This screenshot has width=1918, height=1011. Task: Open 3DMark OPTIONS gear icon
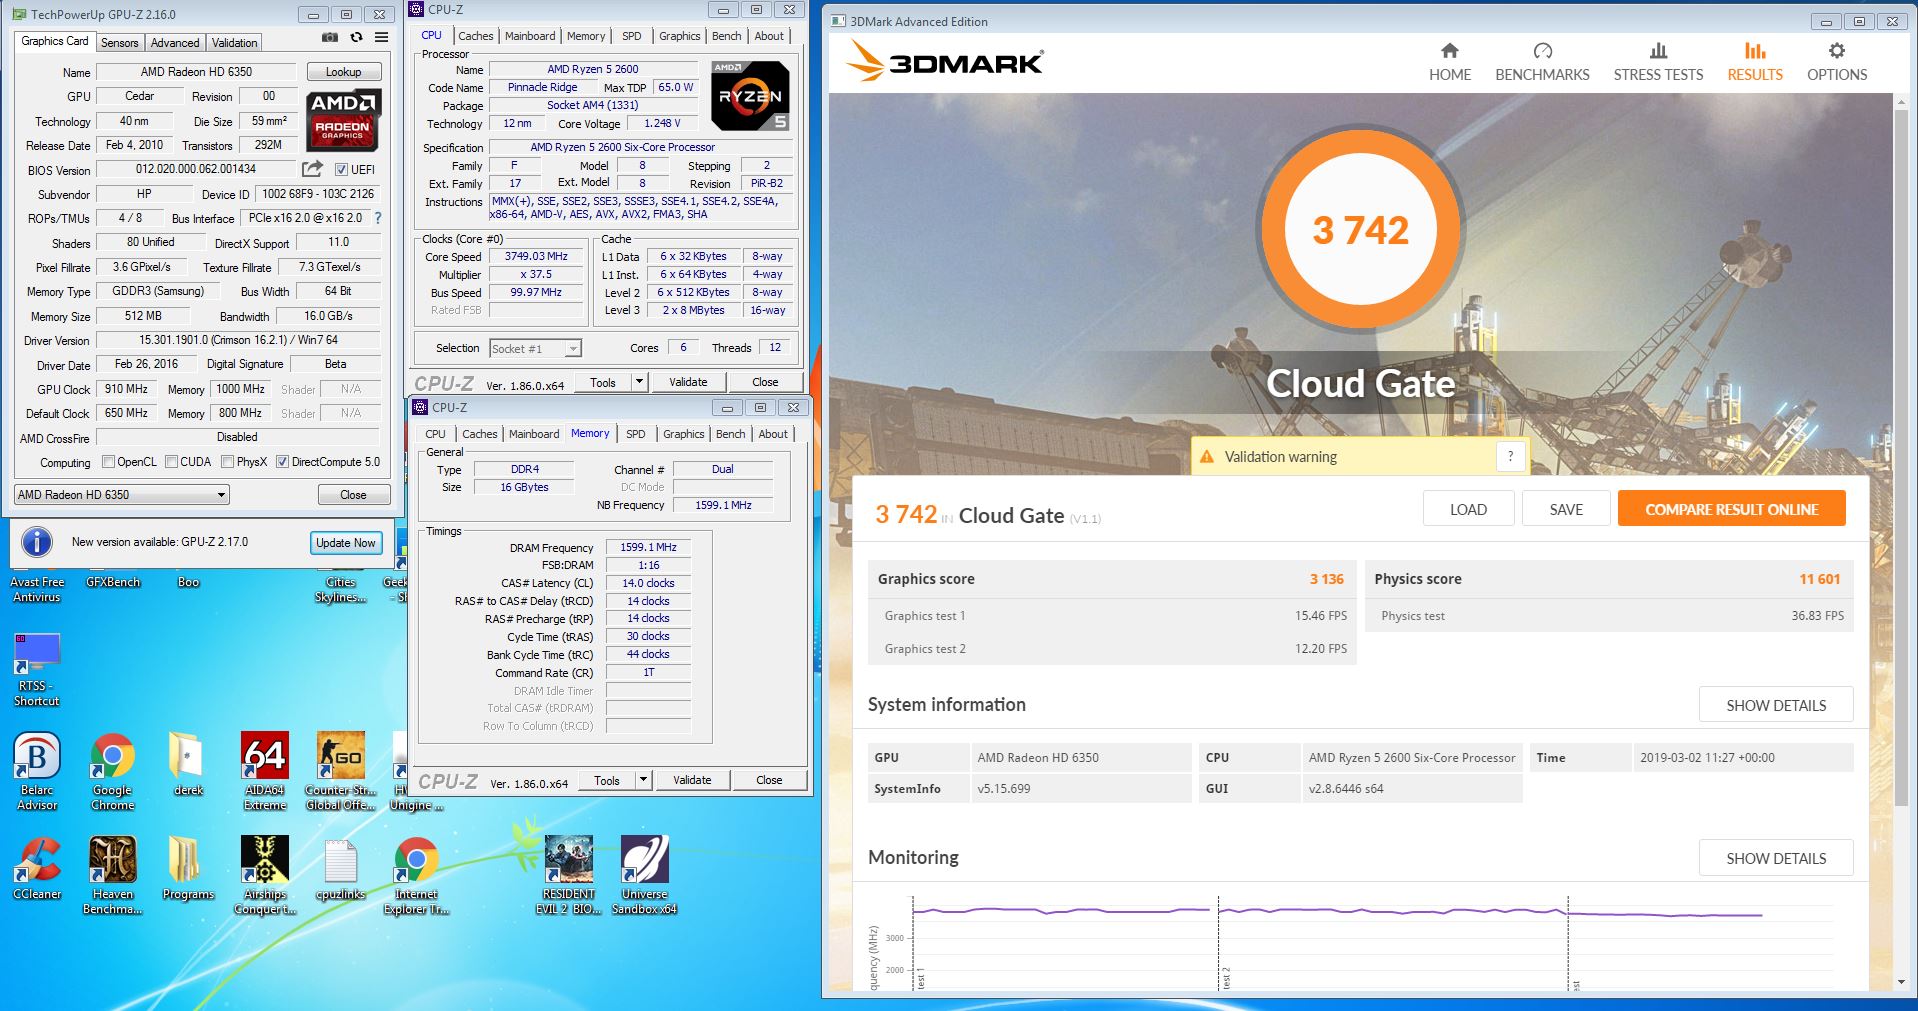pyautogui.click(x=1837, y=51)
